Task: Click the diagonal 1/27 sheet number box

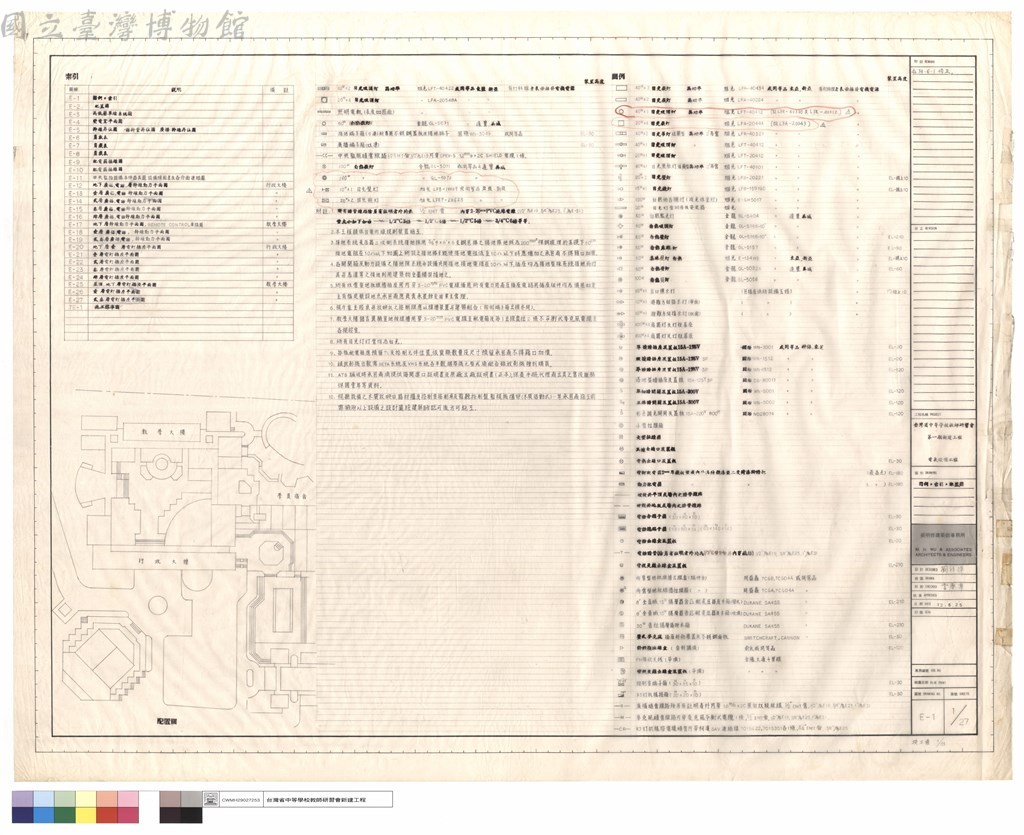Action: click(959, 716)
